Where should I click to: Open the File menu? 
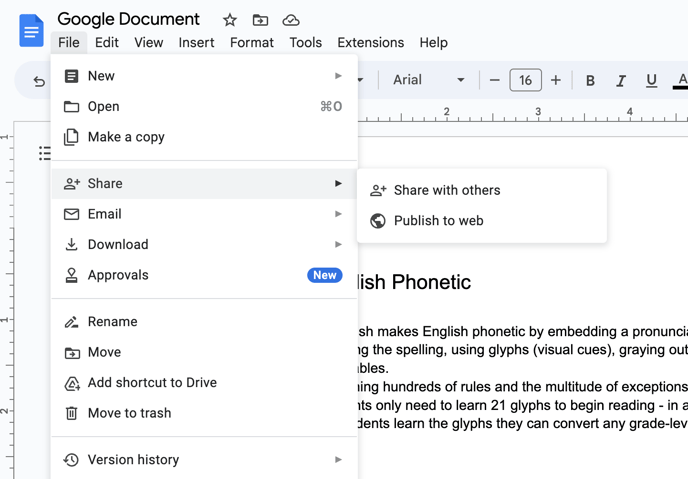[69, 43]
